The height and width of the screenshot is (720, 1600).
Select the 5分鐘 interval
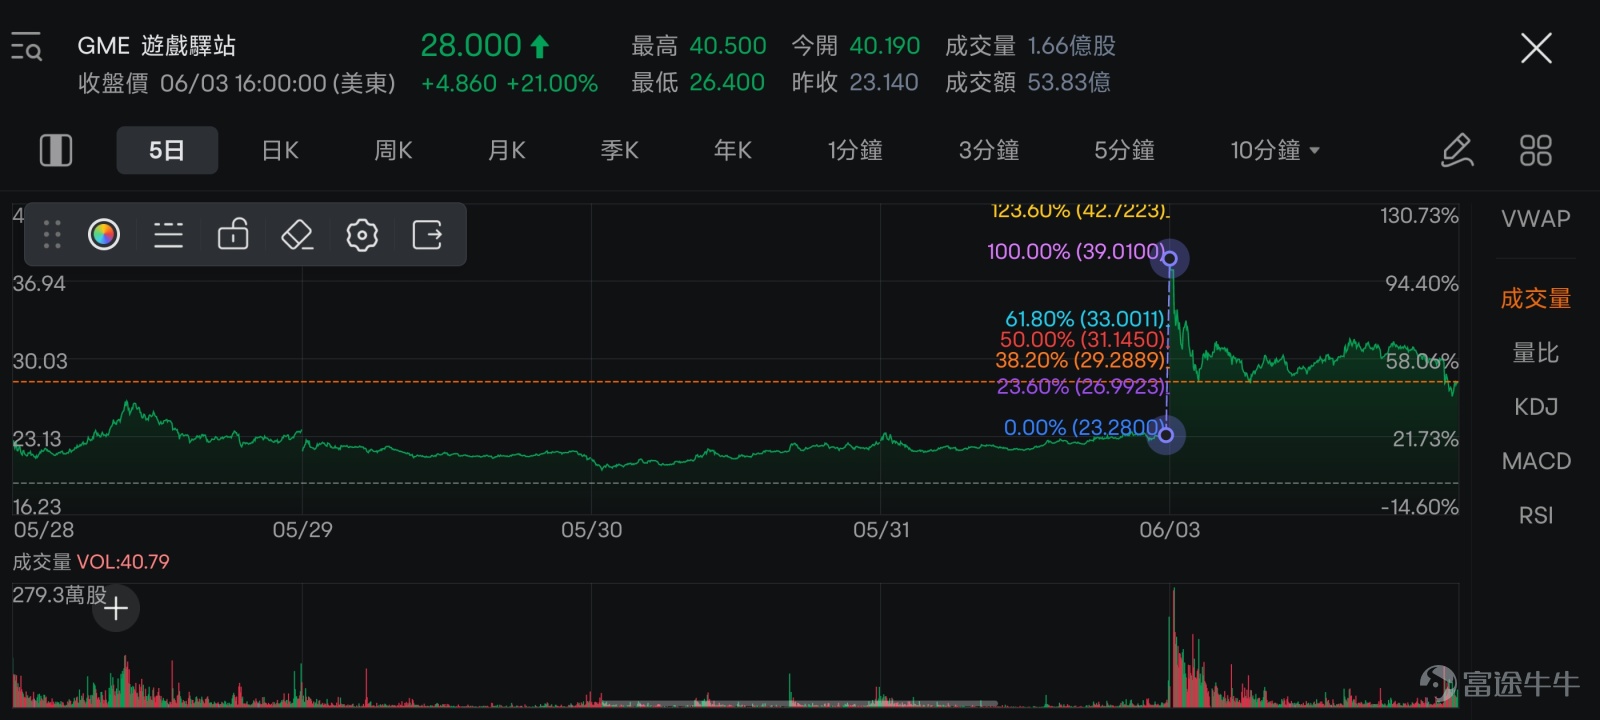1124,151
